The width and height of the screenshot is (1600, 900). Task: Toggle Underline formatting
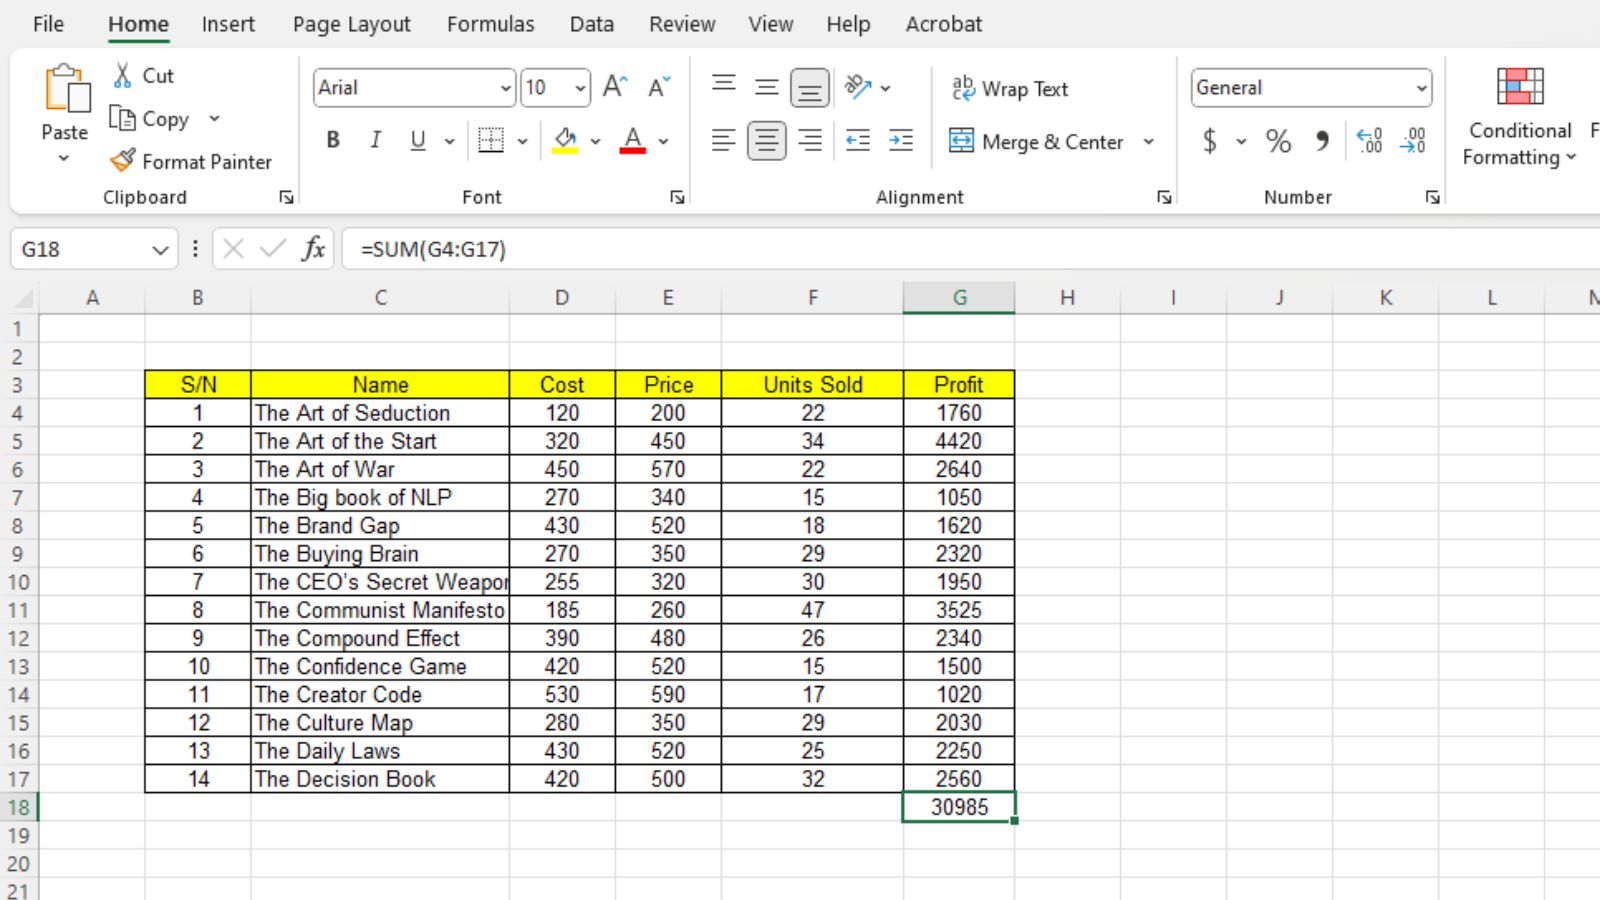[x=418, y=141]
